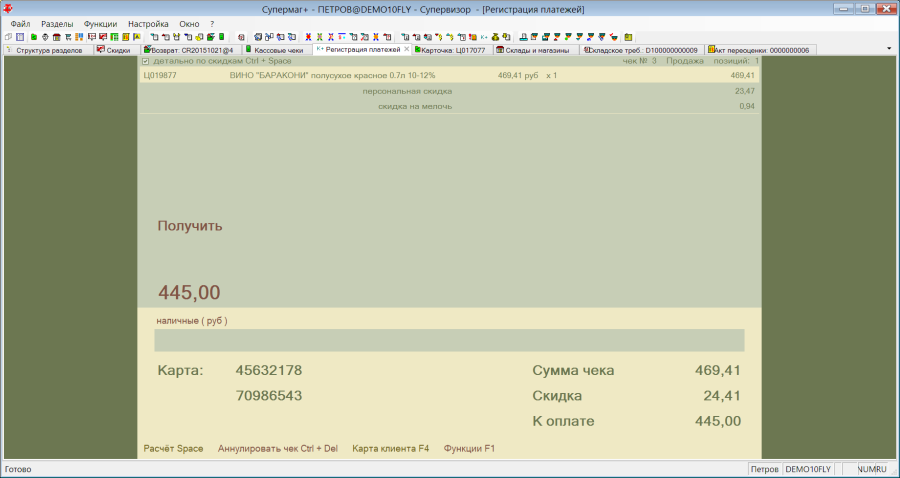The width and height of the screenshot is (900, 478).
Task: Click the cascade windows toolbar icon
Action: (x=8, y=37)
